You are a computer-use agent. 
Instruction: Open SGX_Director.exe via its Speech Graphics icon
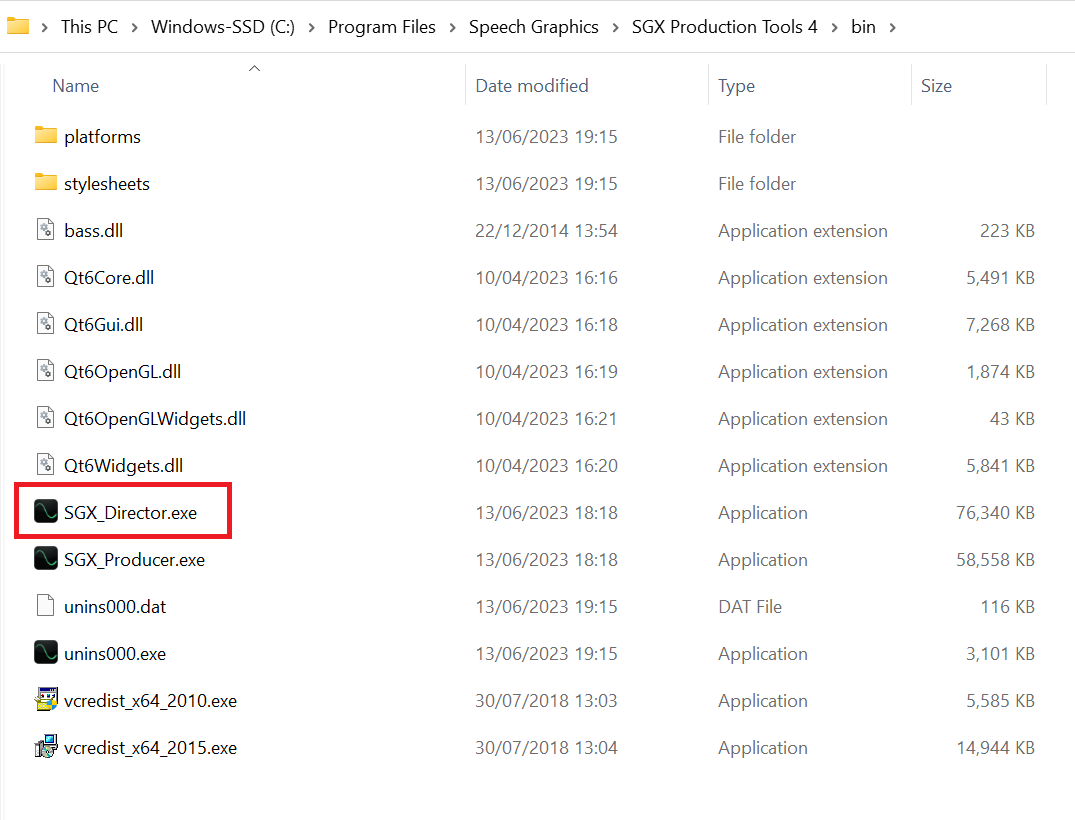click(46, 512)
